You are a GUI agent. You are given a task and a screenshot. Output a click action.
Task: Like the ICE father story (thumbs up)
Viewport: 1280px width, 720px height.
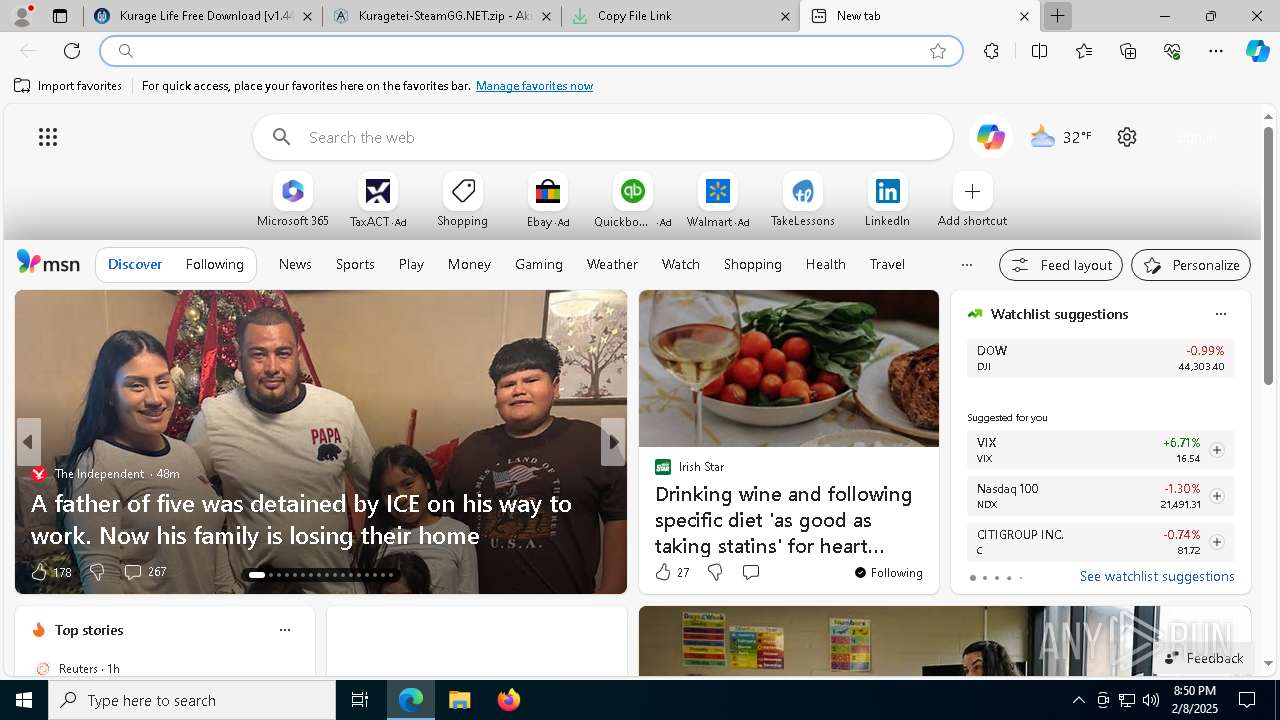(39, 572)
